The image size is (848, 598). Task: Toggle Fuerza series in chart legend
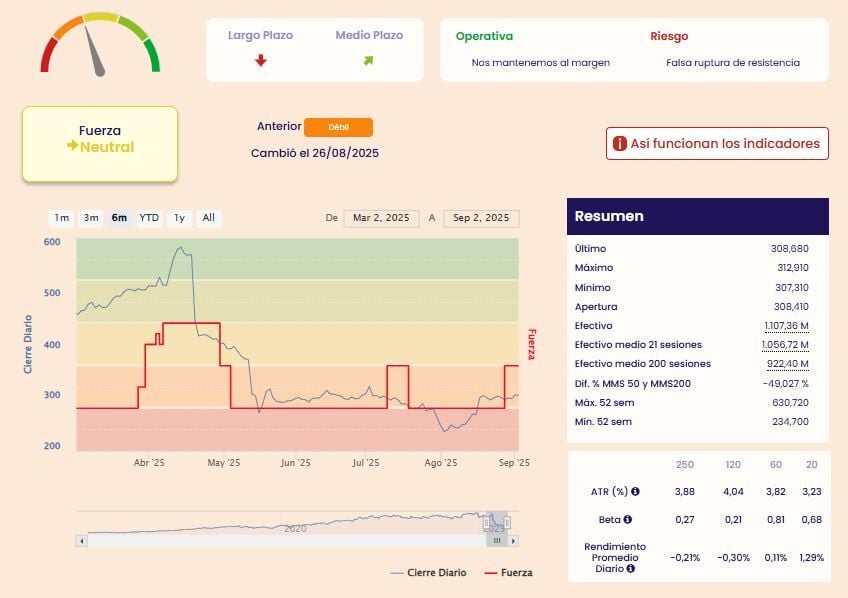pos(508,573)
